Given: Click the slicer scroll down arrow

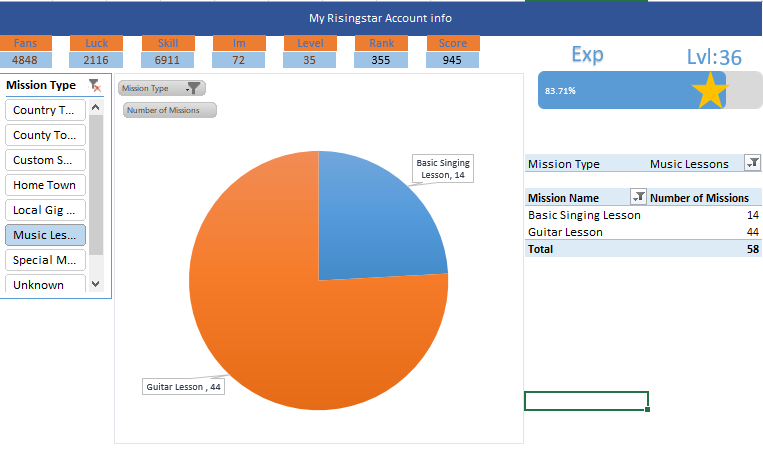Looking at the screenshot, I should (96, 284).
